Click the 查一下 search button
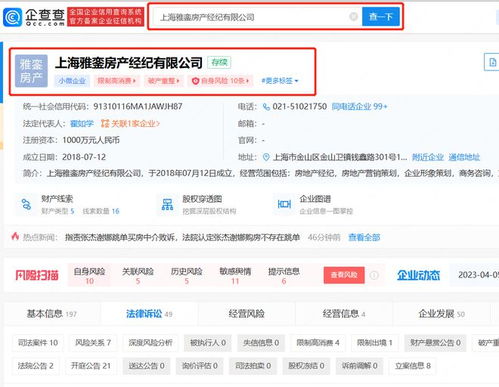 click(x=381, y=16)
